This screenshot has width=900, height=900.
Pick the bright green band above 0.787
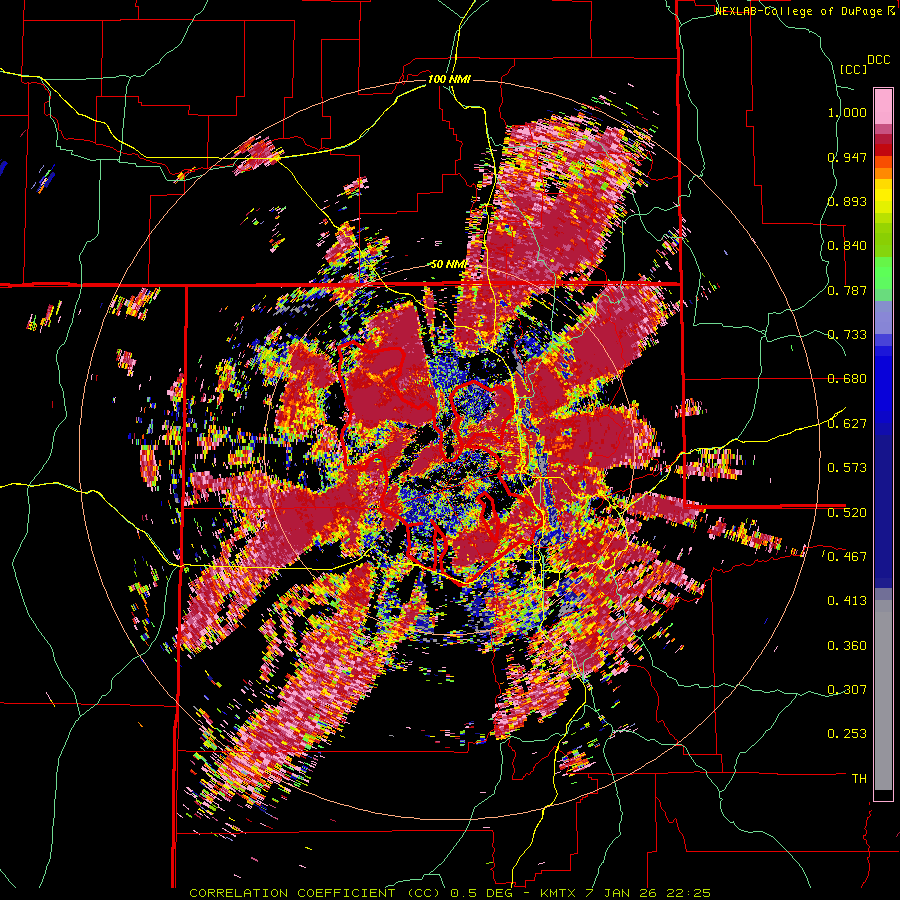[883, 272]
